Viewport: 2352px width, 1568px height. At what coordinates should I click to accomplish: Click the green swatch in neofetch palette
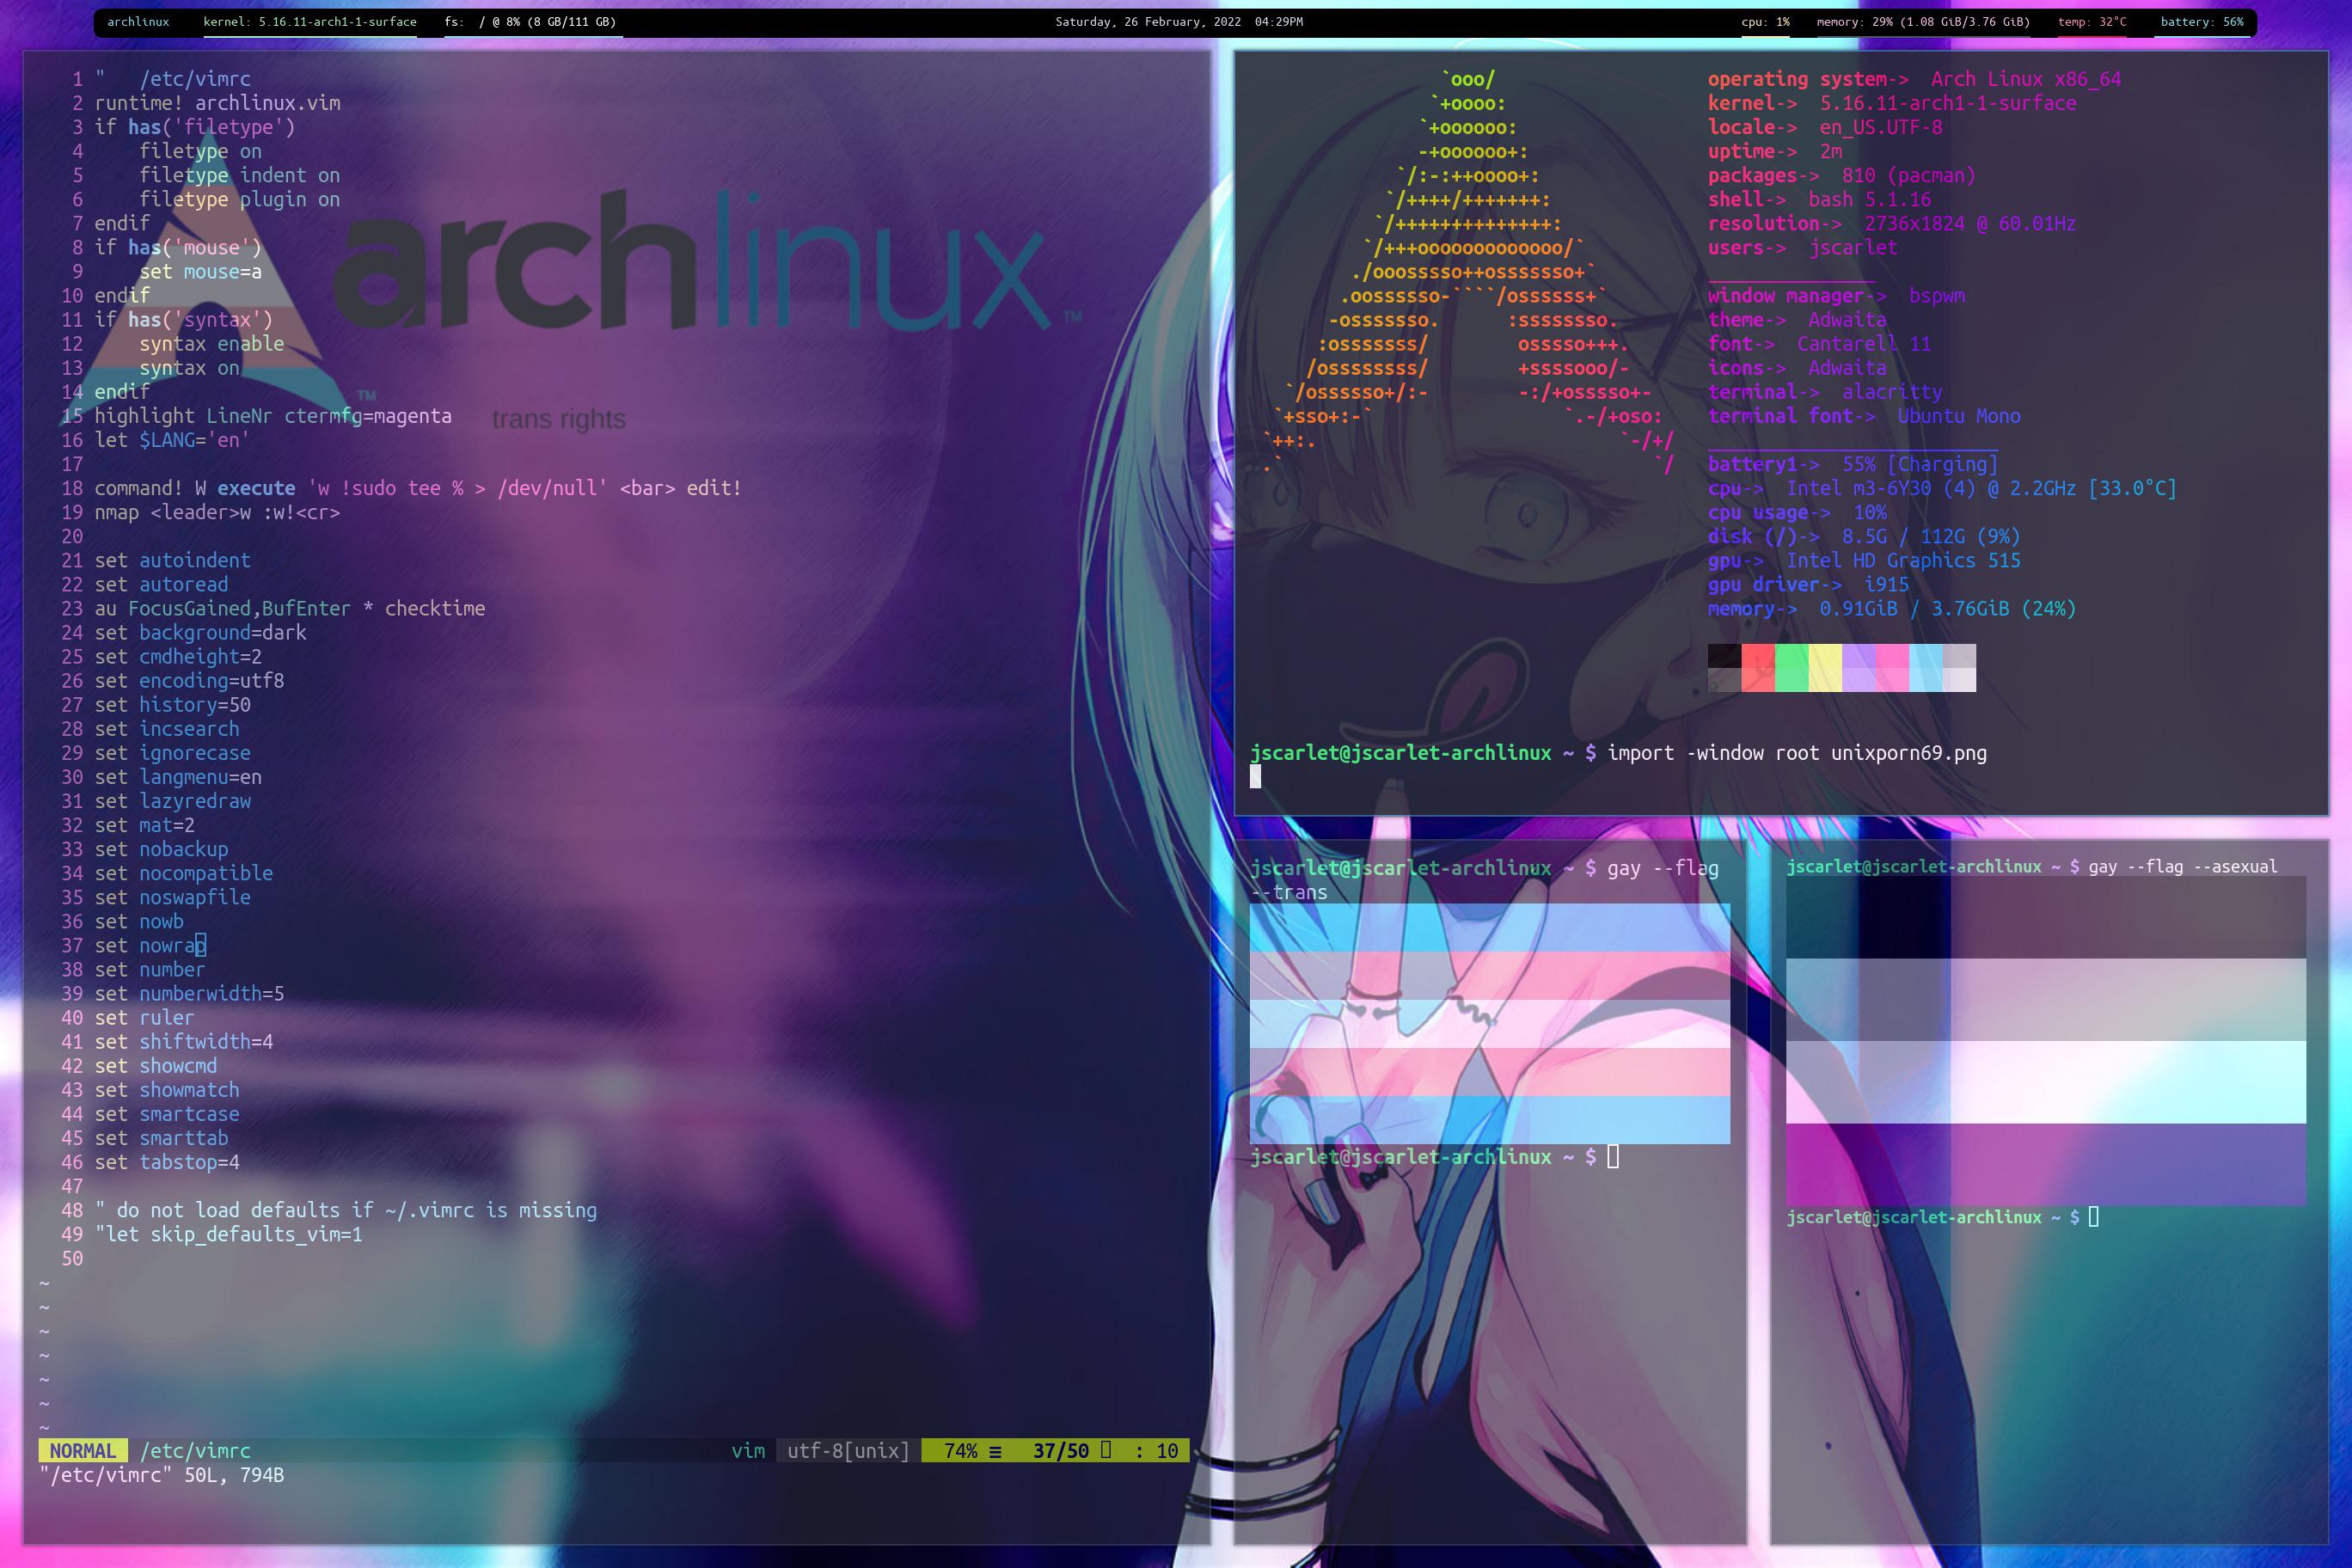click(1791, 667)
